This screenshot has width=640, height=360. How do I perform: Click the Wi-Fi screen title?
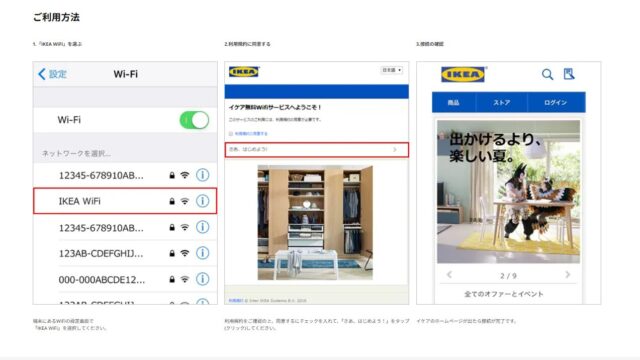tap(126, 74)
